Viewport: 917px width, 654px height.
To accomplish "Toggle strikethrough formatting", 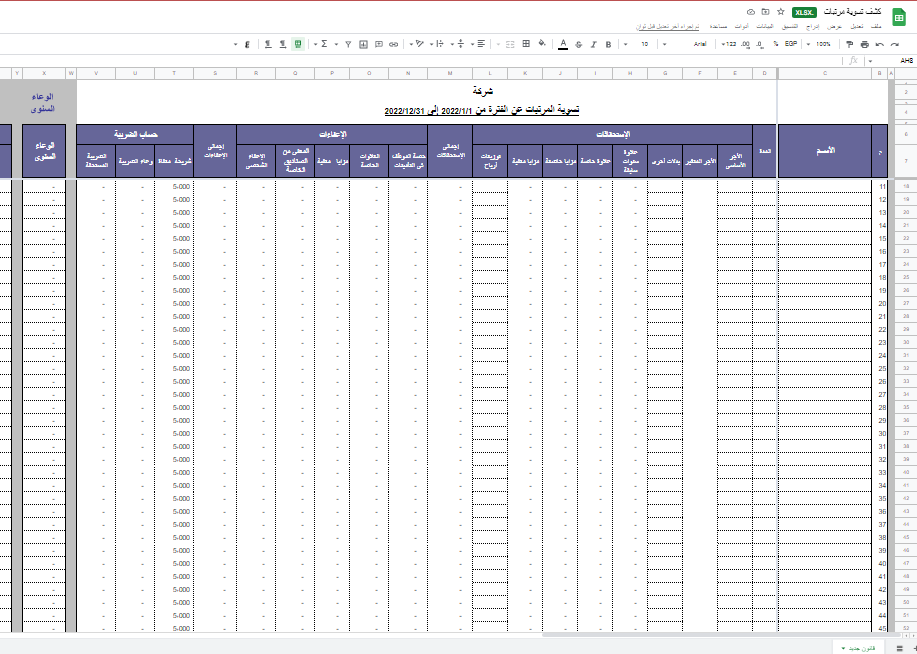I will click(578, 44).
